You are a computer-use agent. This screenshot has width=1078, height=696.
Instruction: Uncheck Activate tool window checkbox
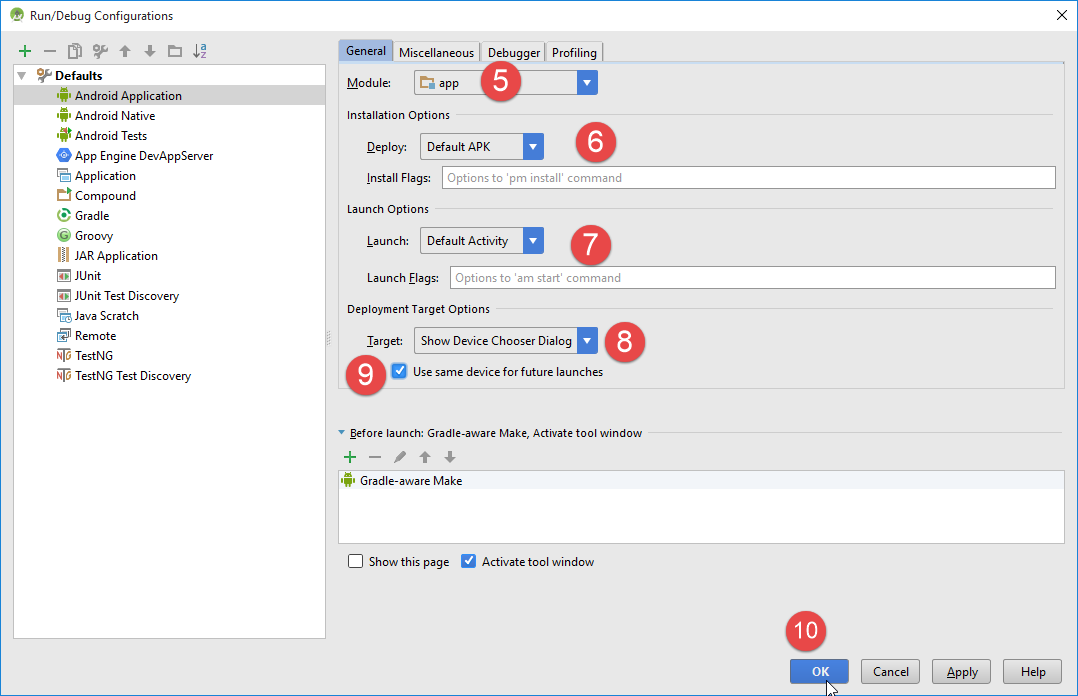pyautogui.click(x=468, y=562)
